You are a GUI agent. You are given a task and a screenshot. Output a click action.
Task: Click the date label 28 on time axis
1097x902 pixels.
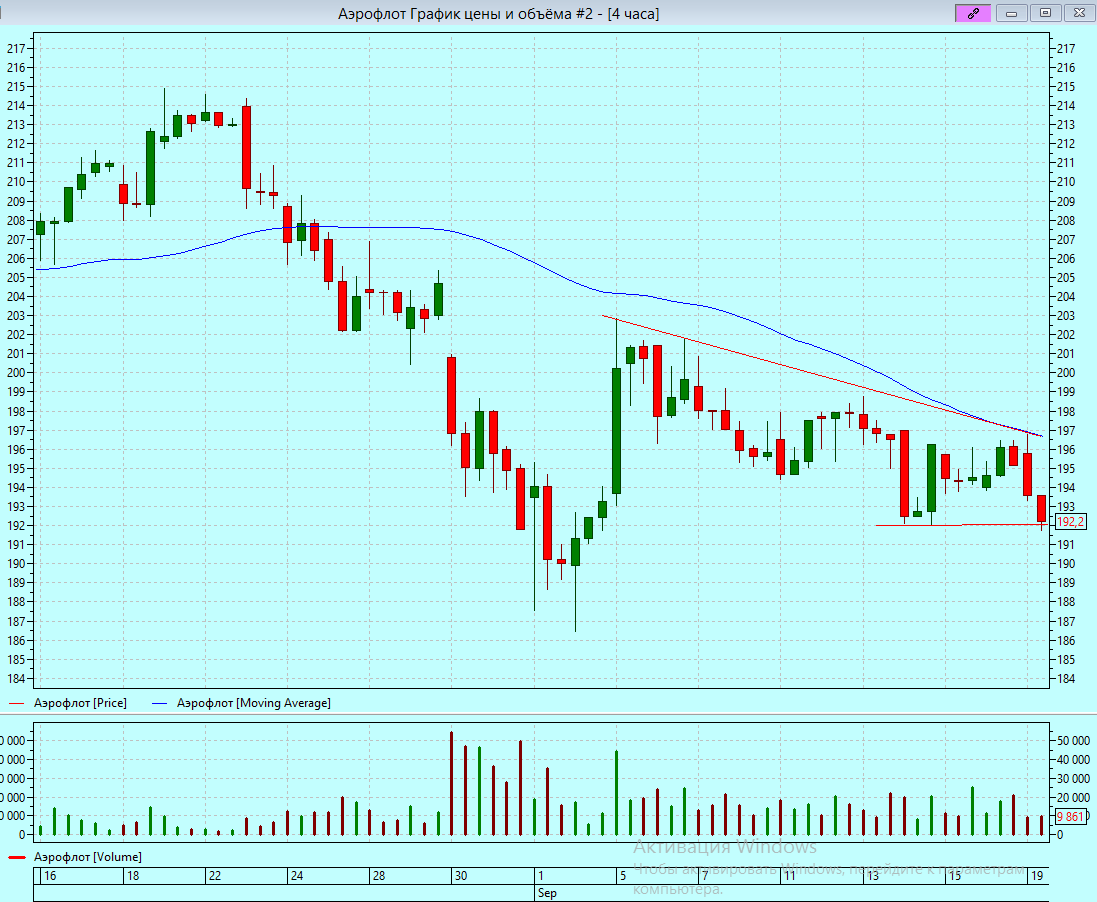[x=378, y=875]
